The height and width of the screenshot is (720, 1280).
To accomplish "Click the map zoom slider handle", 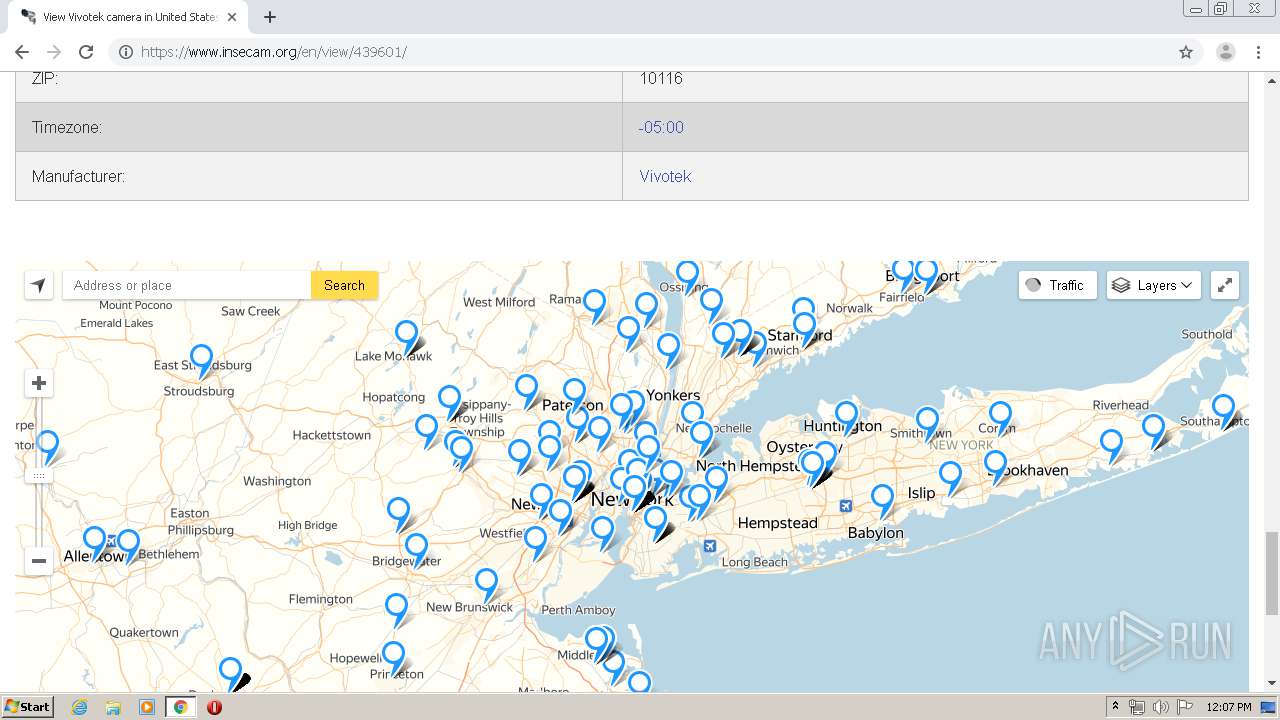I will point(39,476).
